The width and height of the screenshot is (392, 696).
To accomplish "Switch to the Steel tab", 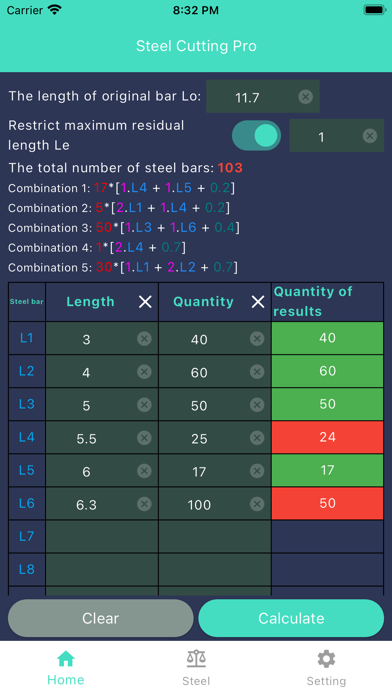I will [196, 668].
